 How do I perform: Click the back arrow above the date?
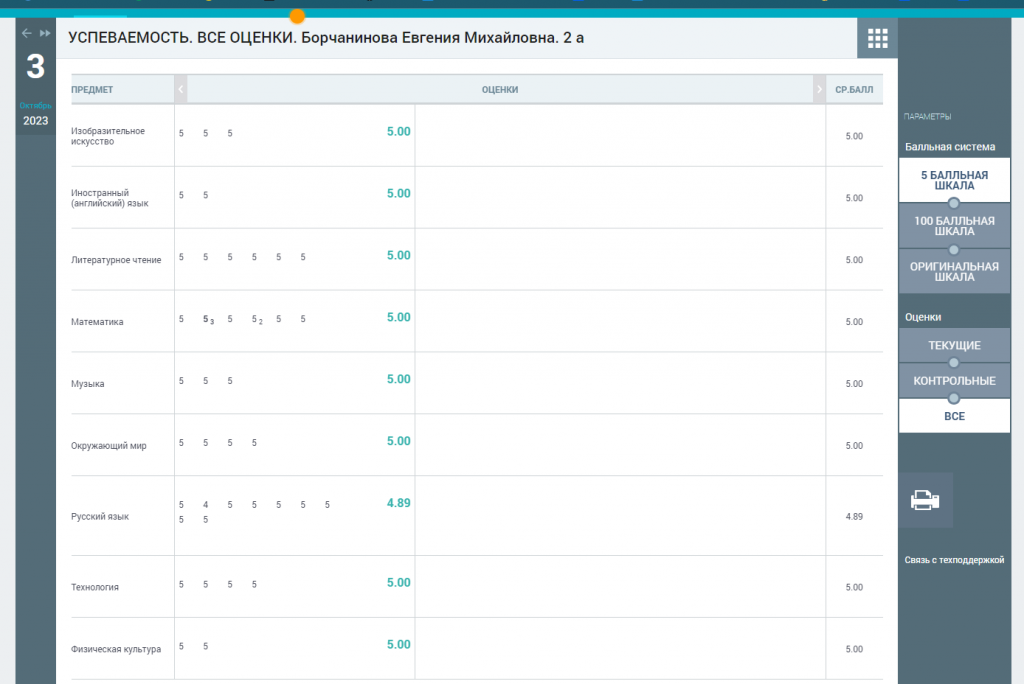tap(27, 33)
